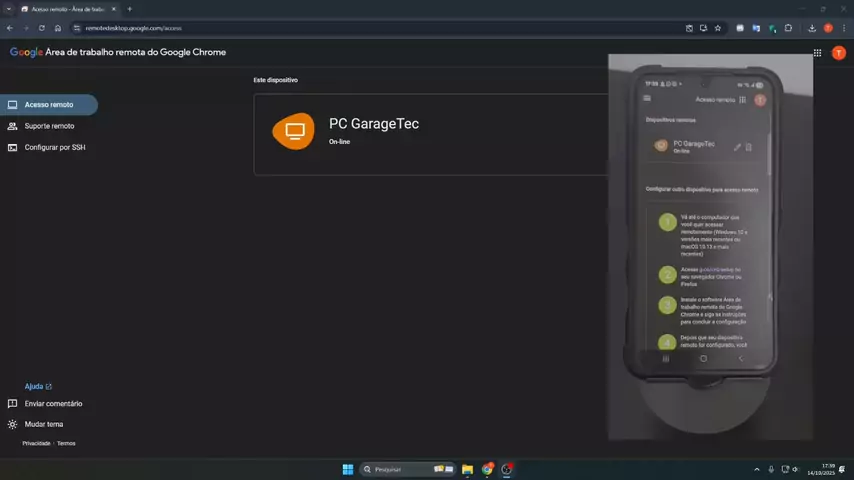This screenshot has height=480, width=854.
Task: Toggle theme with Mudar tema
Action: [43, 424]
